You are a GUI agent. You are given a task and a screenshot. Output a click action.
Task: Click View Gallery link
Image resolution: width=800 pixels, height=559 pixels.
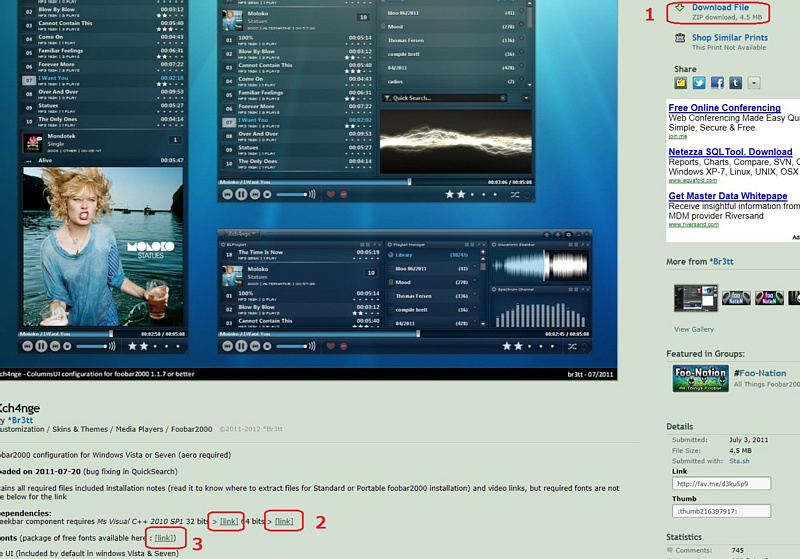(x=694, y=329)
